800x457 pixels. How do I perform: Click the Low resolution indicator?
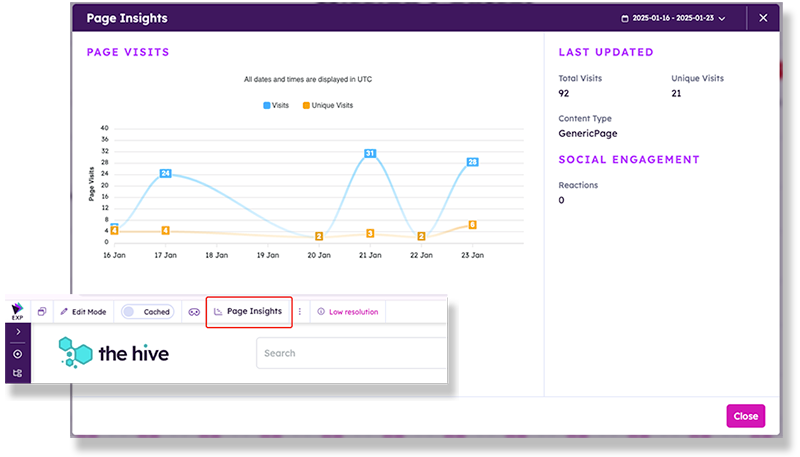coord(348,312)
